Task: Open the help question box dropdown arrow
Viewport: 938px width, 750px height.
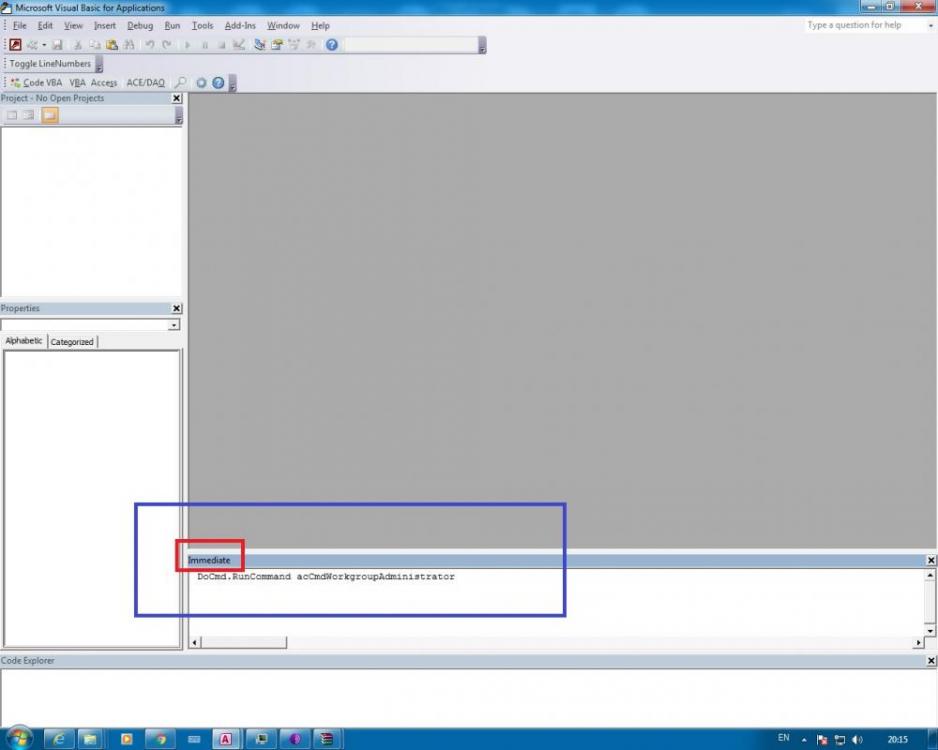Action: pos(930,26)
